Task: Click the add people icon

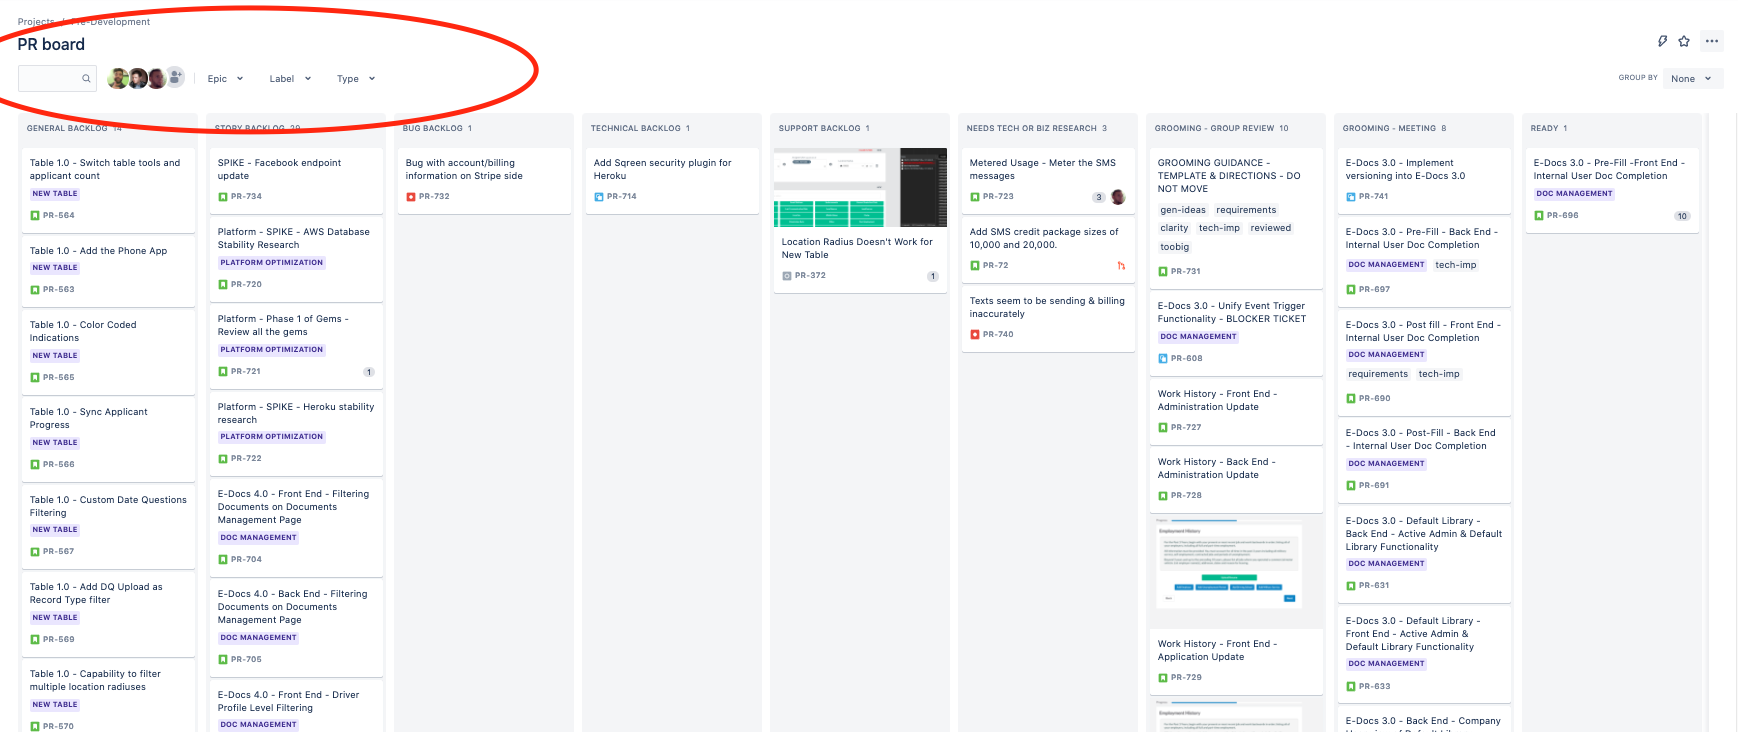Action: tap(176, 77)
